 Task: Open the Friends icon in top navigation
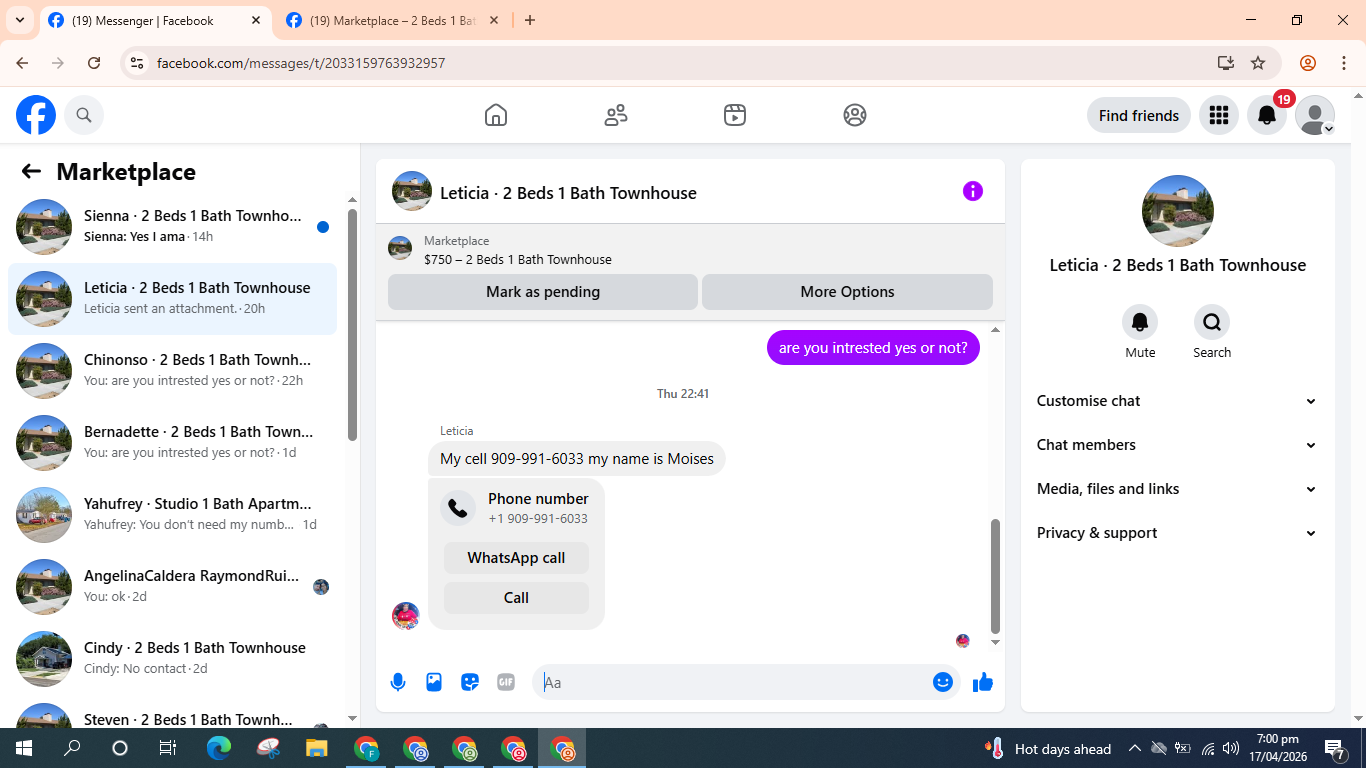[x=616, y=115]
